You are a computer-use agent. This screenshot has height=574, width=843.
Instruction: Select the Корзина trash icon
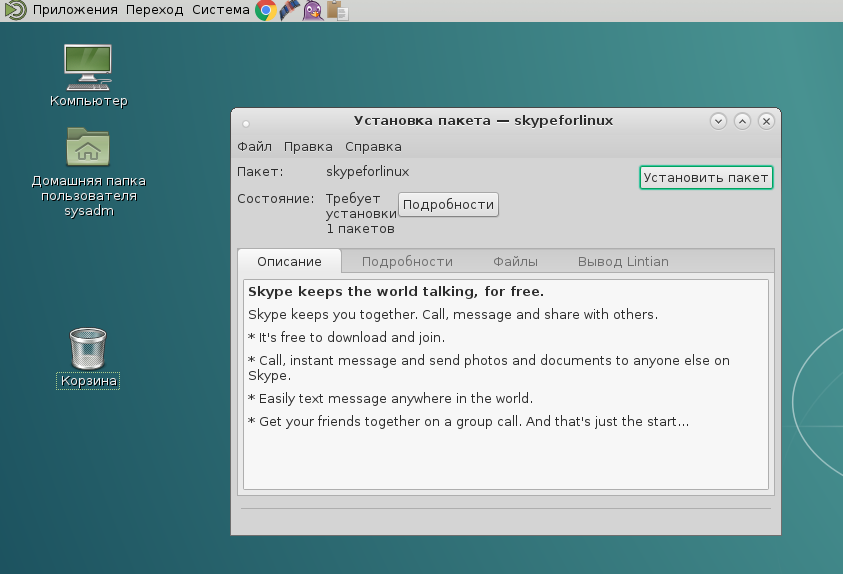click(x=88, y=358)
